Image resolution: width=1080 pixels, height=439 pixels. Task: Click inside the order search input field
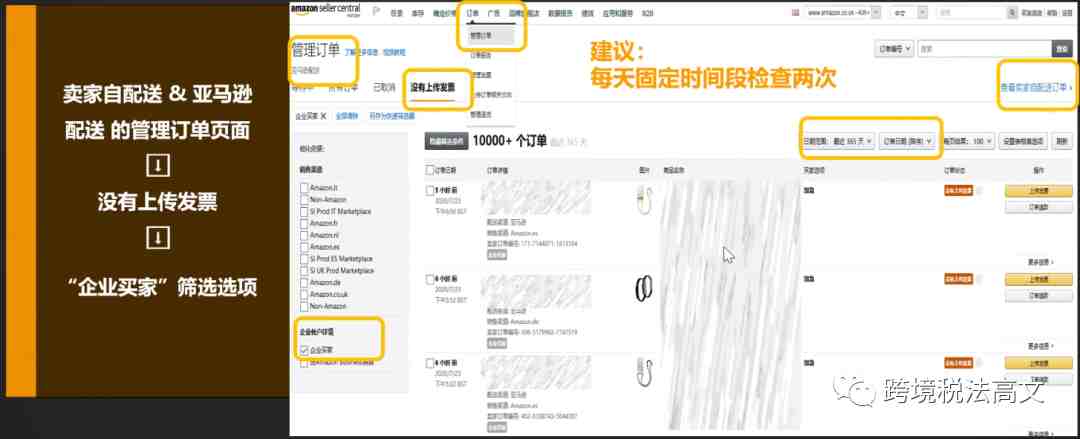(x=984, y=49)
